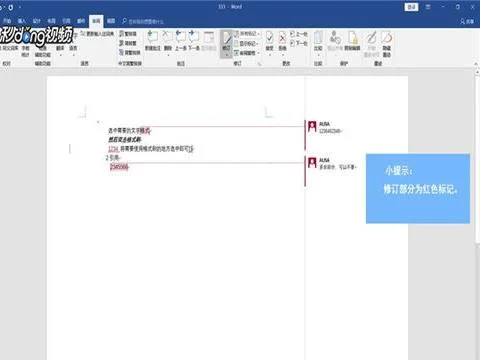Image resolution: width=480 pixels, height=360 pixels.
Task: Expand the Track Changes dropdown arrow
Action: pyautogui.click(x=227, y=54)
